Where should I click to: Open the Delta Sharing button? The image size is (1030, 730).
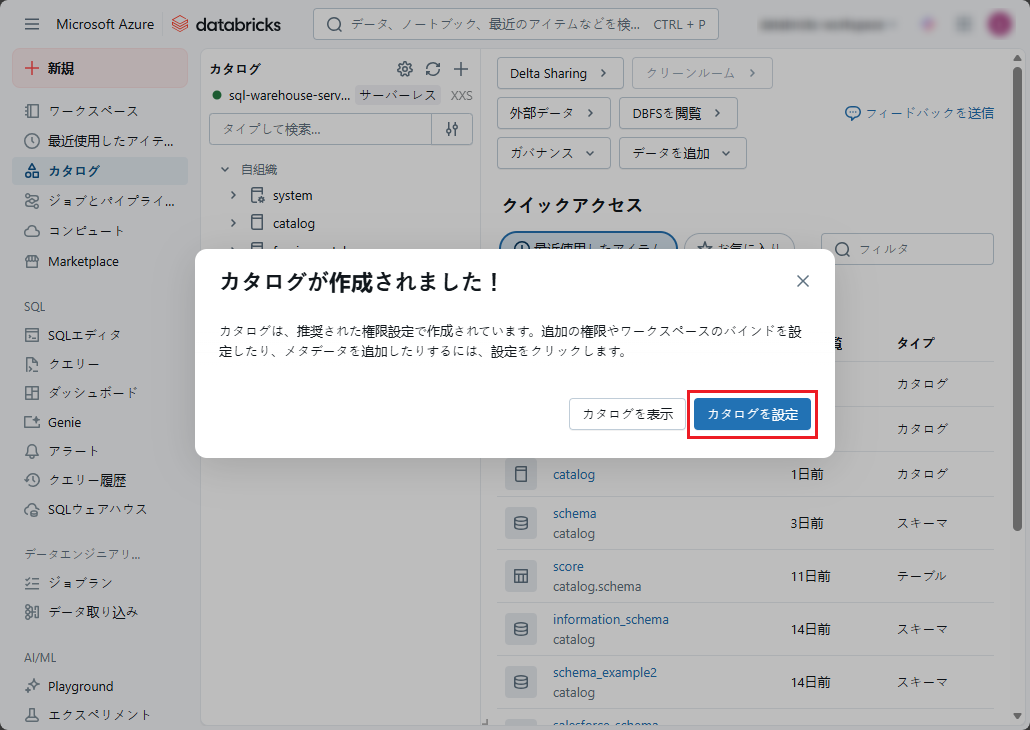pyautogui.click(x=560, y=73)
